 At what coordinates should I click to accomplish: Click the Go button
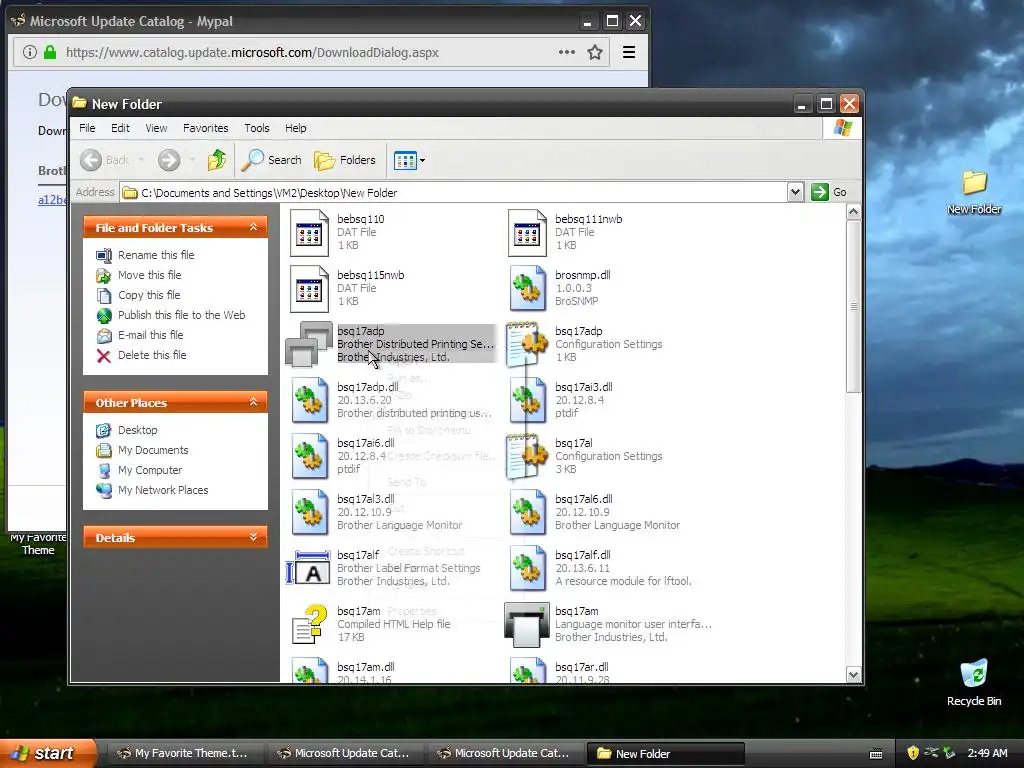pos(829,192)
